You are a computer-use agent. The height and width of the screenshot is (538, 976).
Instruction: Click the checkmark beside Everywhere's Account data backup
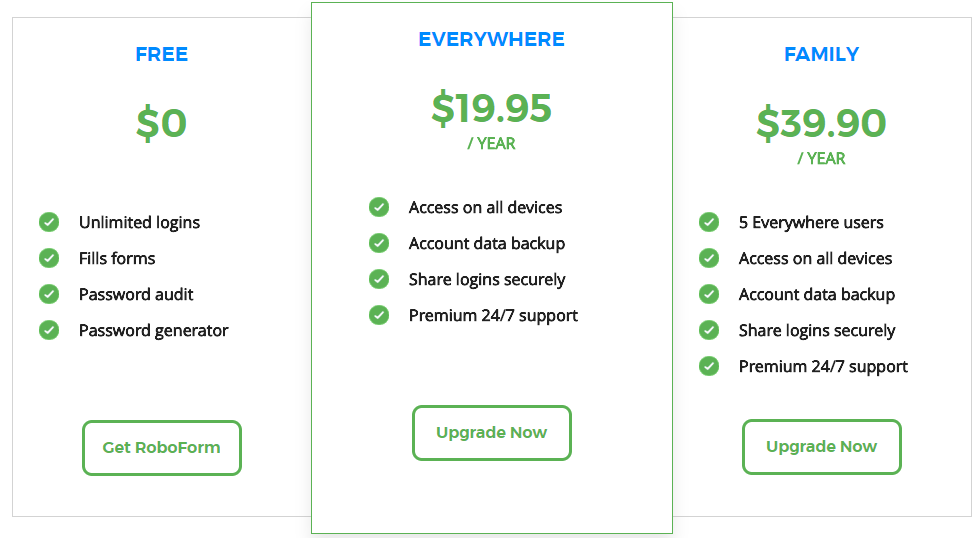click(x=379, y=243)
